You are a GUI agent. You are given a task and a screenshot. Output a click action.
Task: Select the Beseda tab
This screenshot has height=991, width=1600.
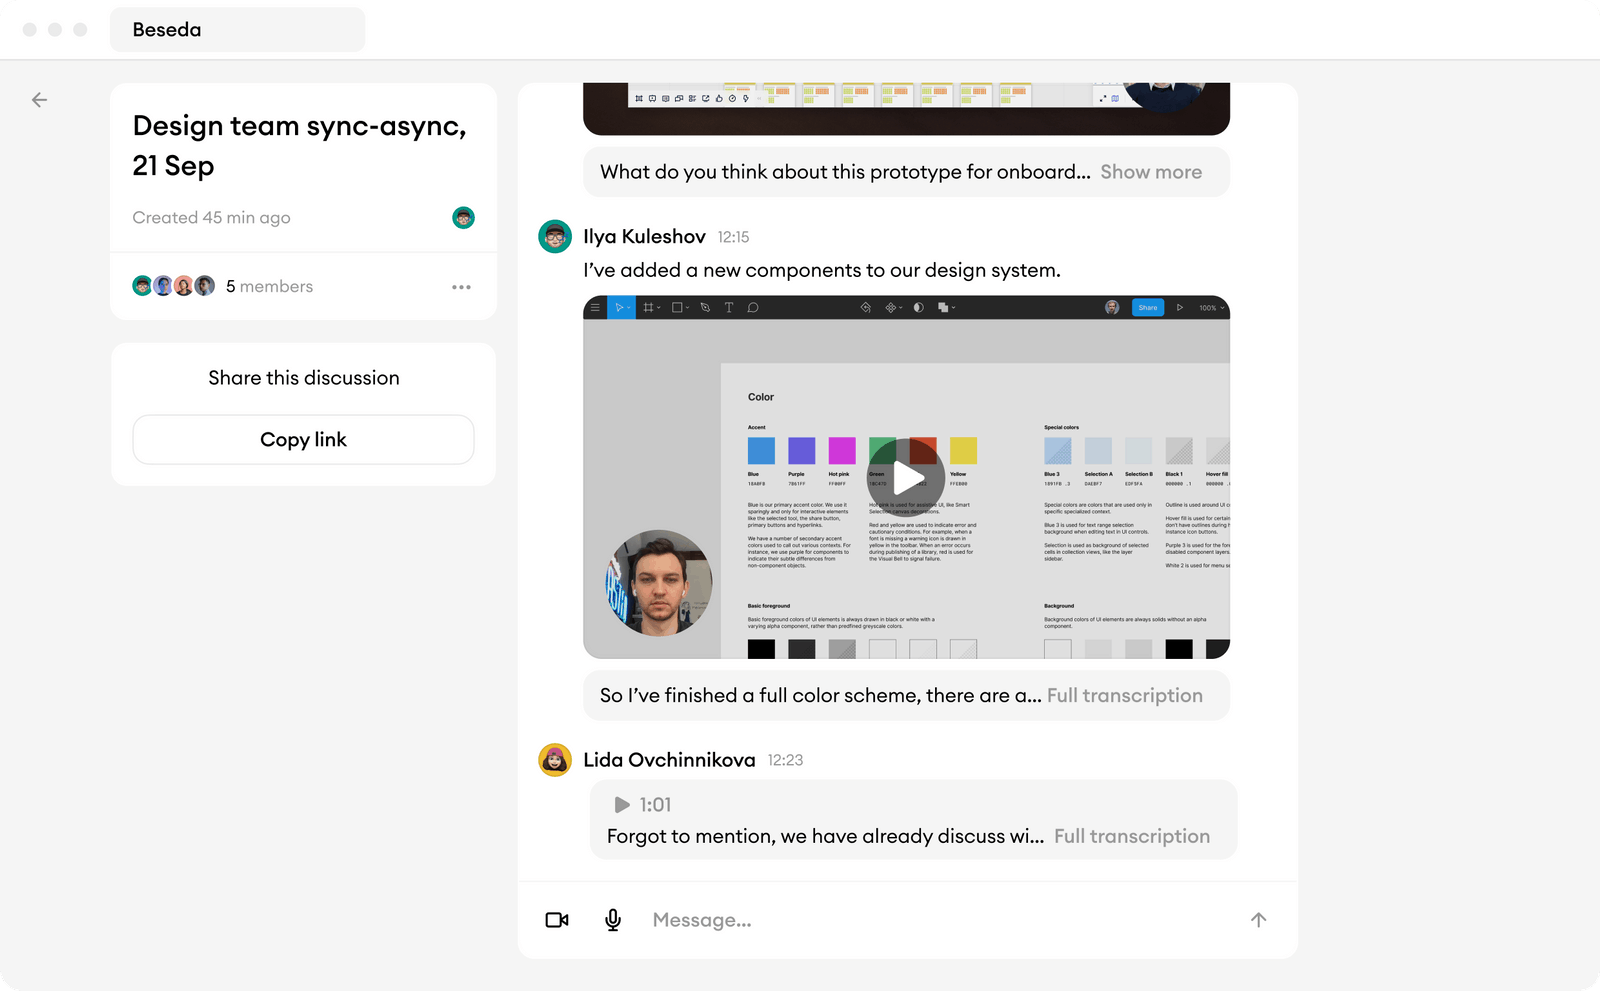pyautogui.click(x=237, y=30)
